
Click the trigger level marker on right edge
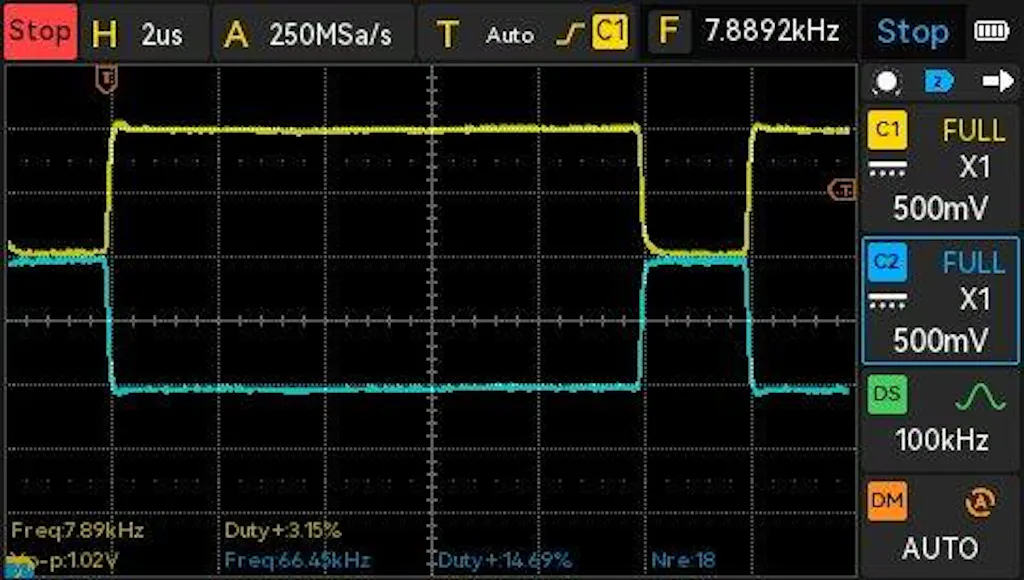coord(843,189)
